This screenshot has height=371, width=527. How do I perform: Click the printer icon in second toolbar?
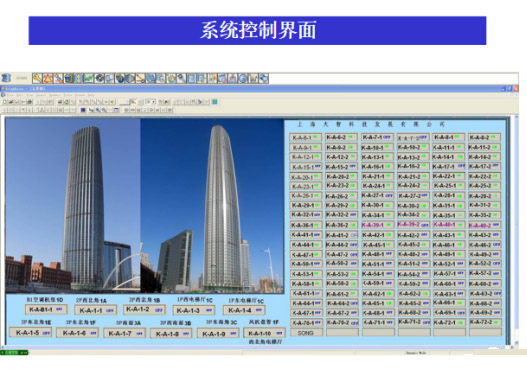click(x=30, y=102)
